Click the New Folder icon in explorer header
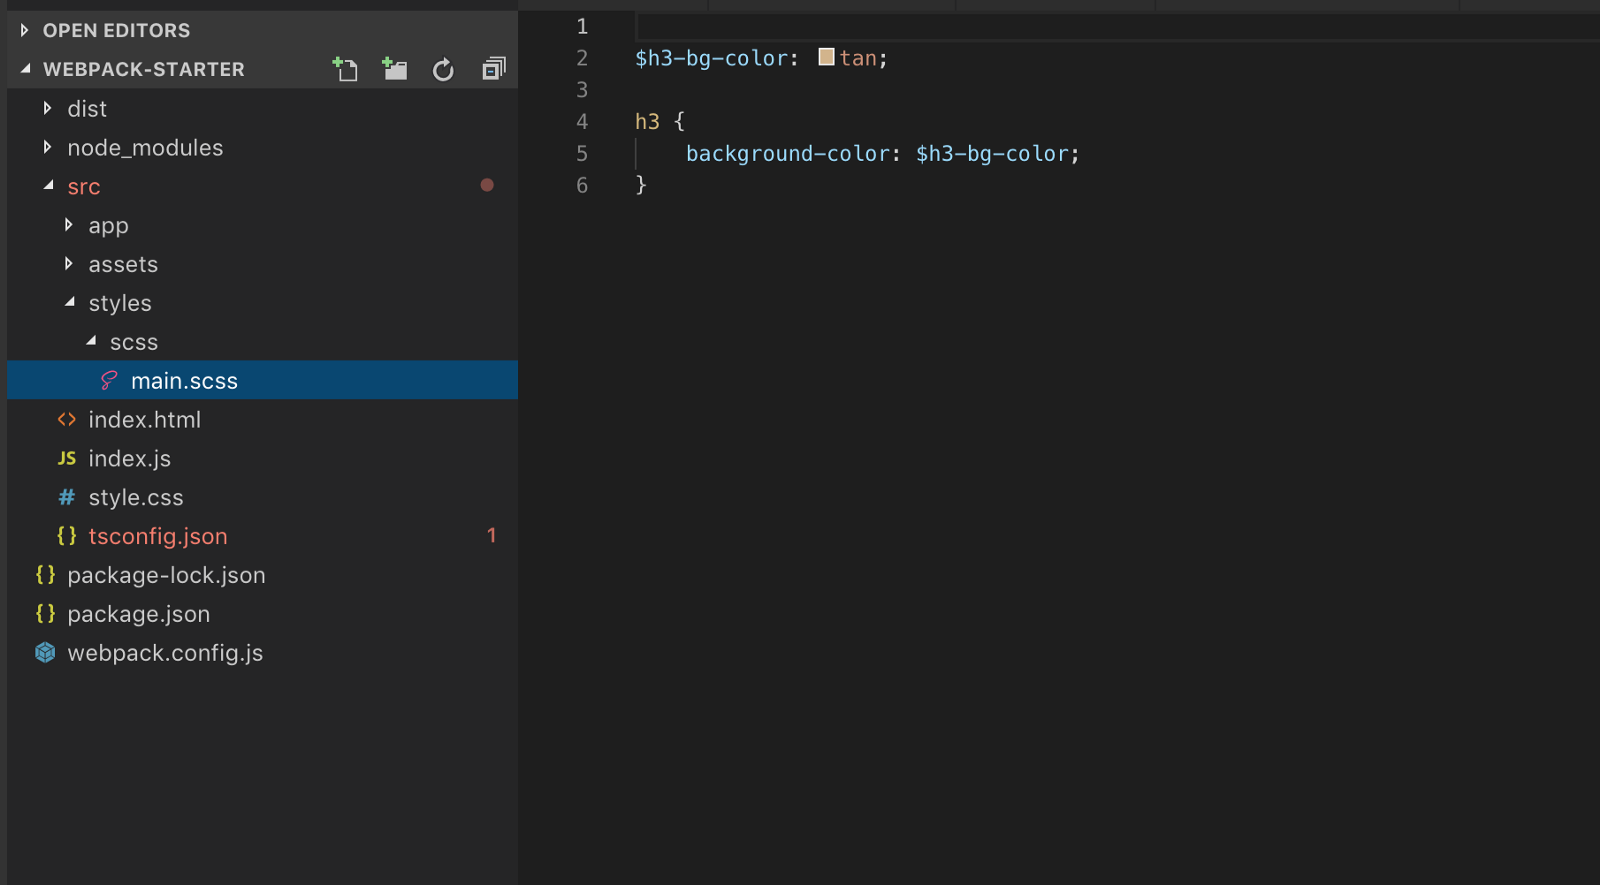 (x=395, y=69)
